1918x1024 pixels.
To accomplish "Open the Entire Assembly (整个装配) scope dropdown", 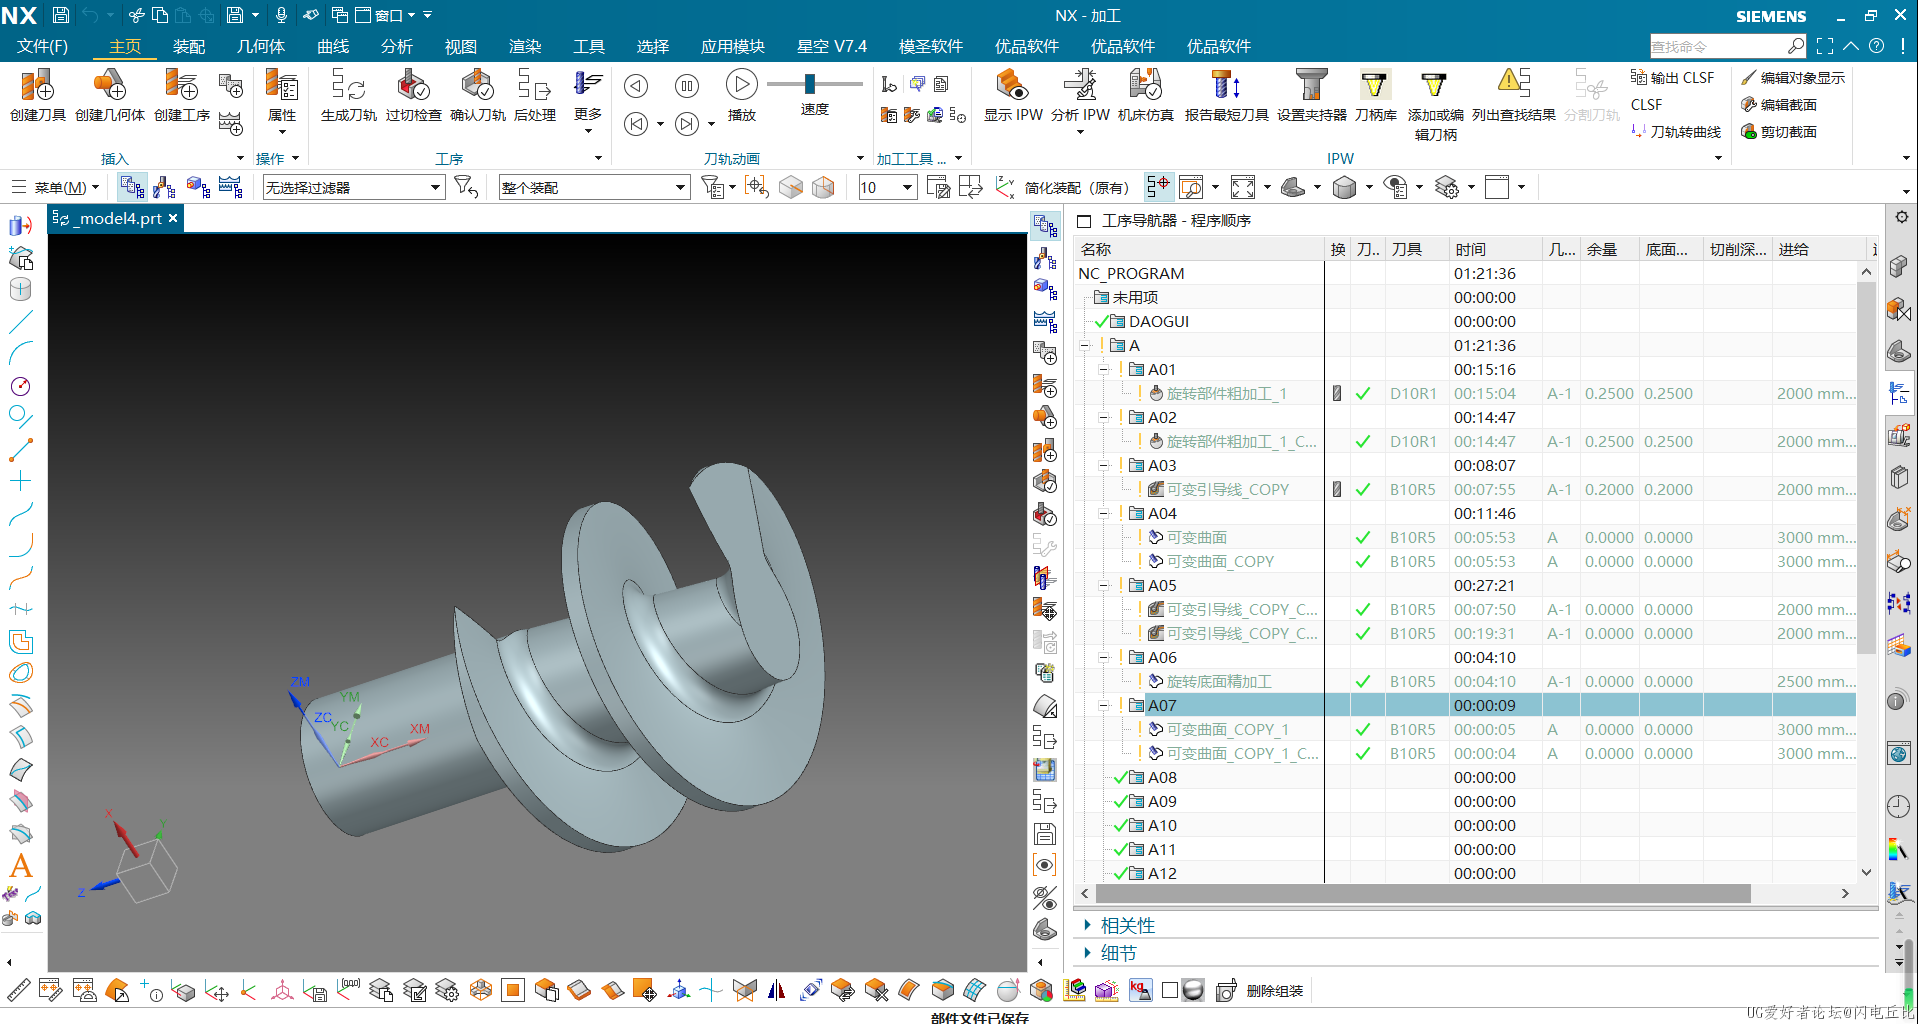I will [x=594, y=187].
